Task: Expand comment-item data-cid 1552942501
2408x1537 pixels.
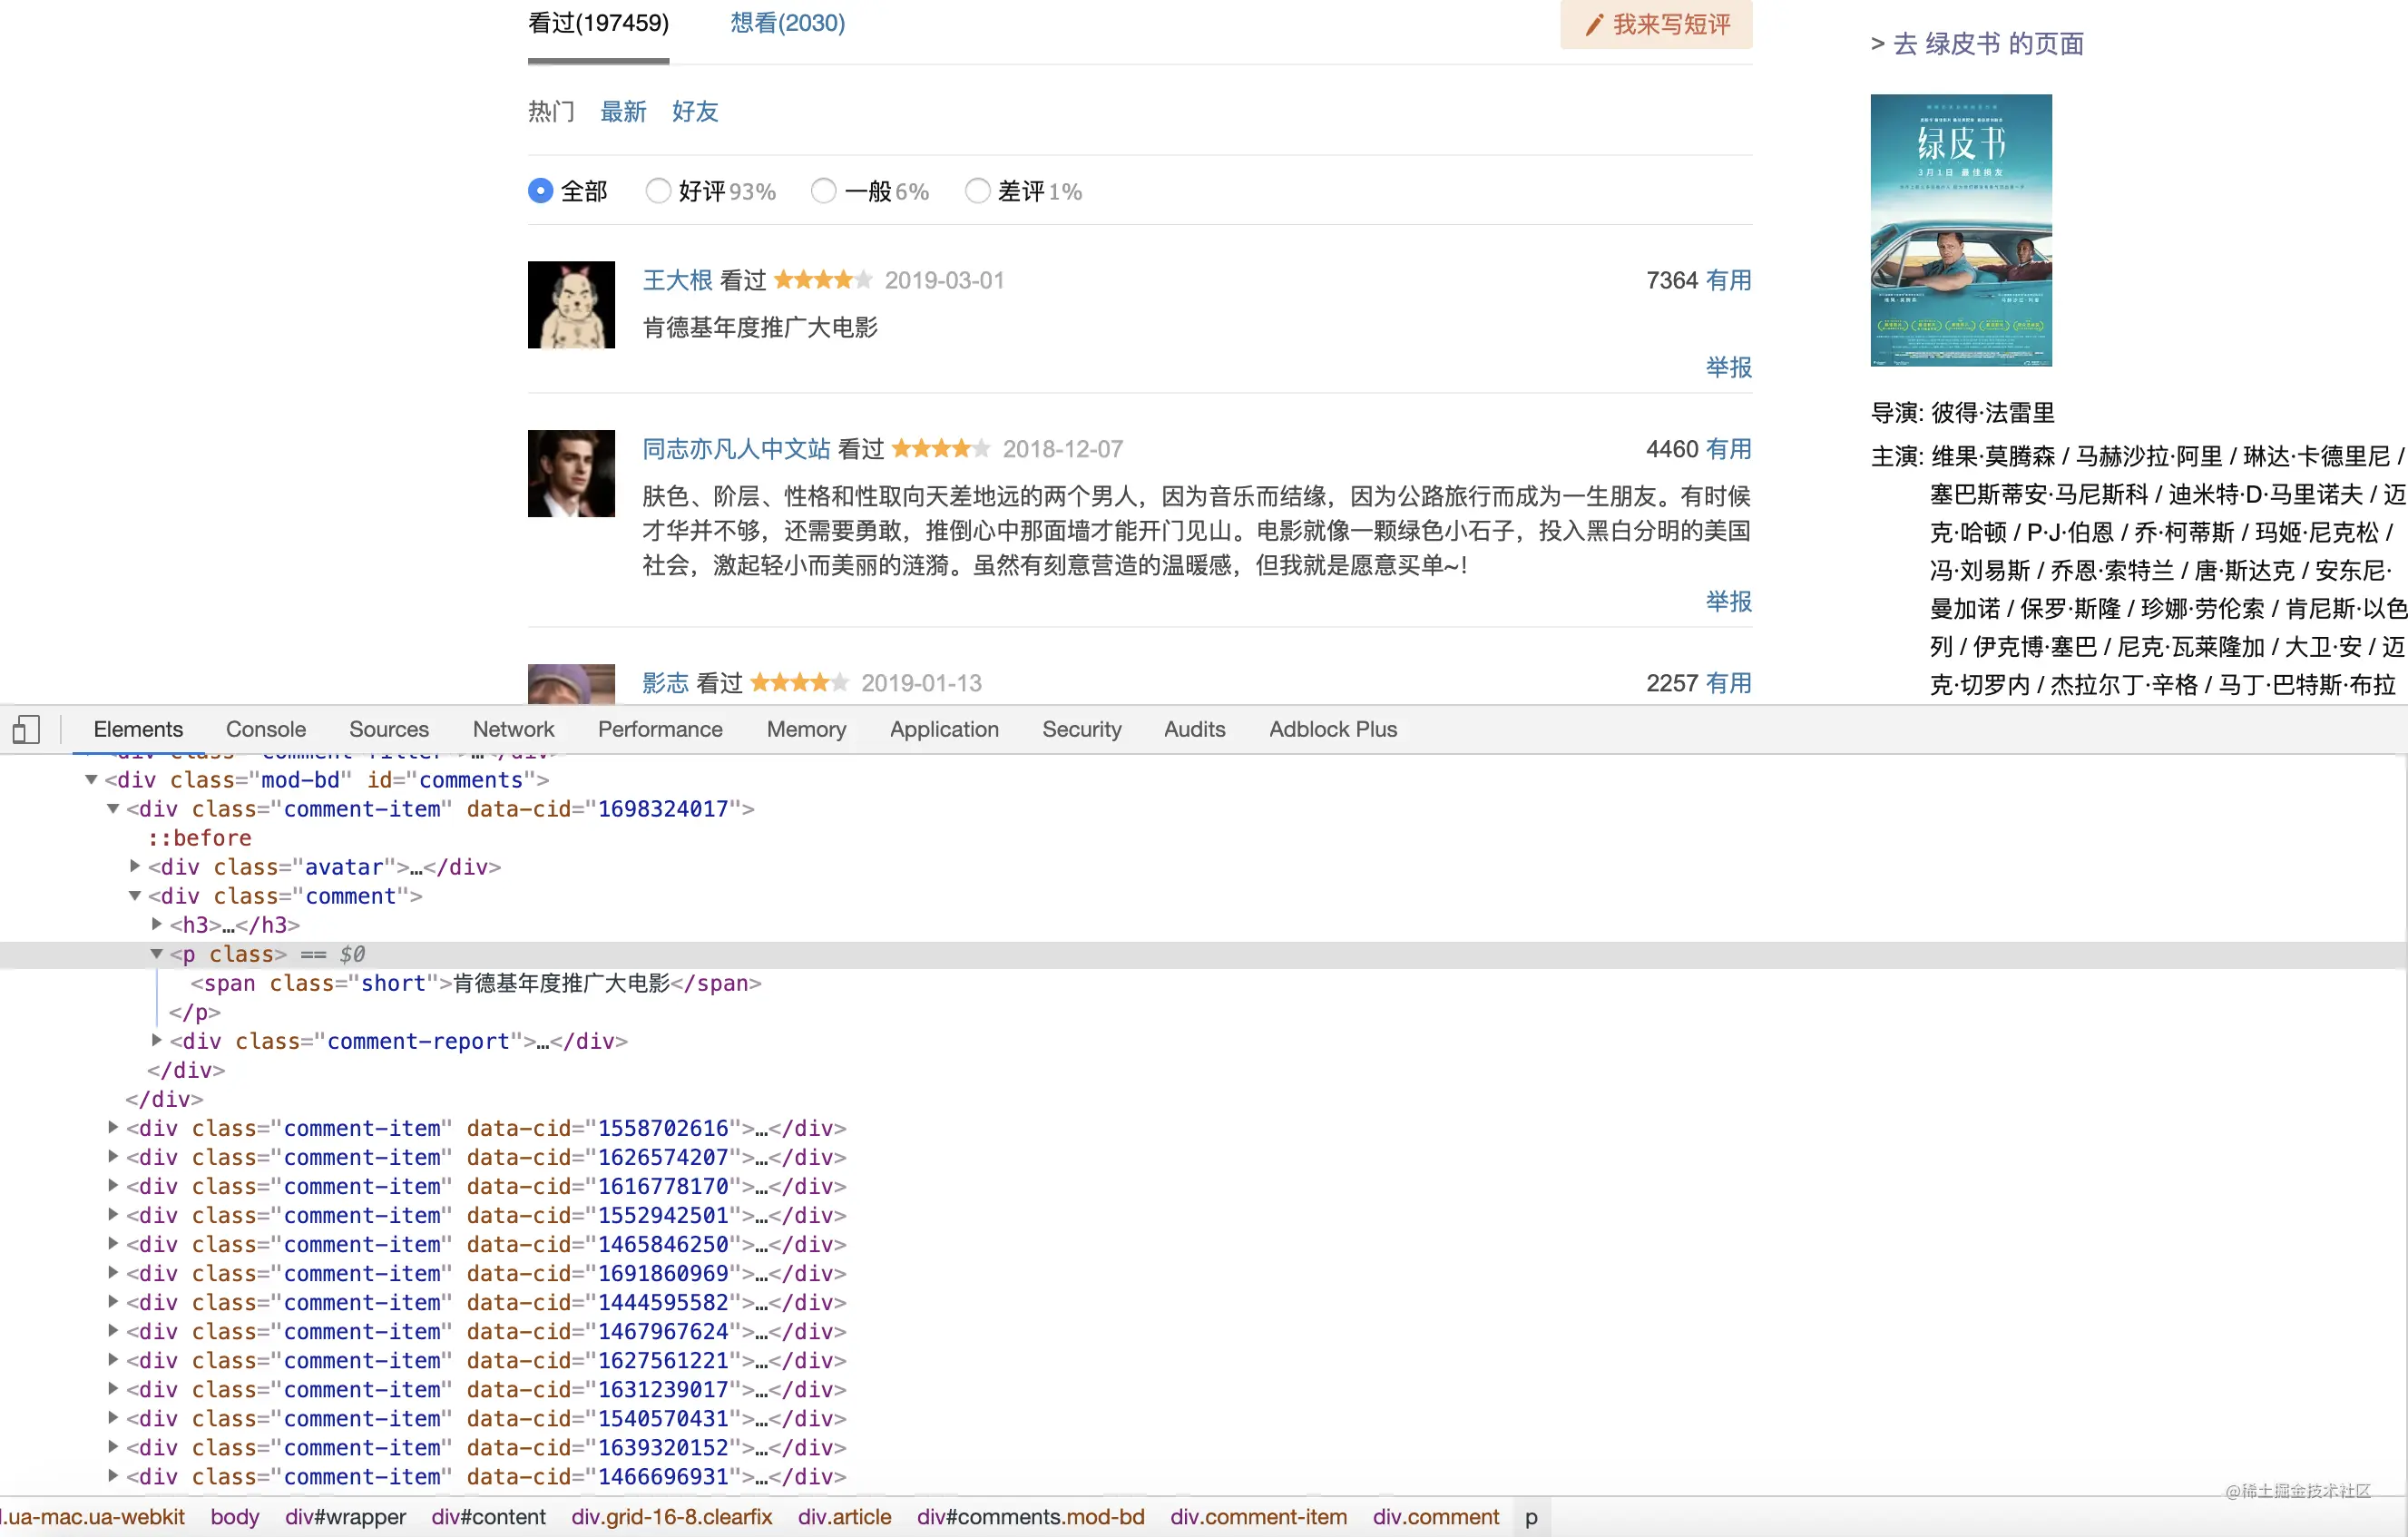Action: (x=113, y=1214)
